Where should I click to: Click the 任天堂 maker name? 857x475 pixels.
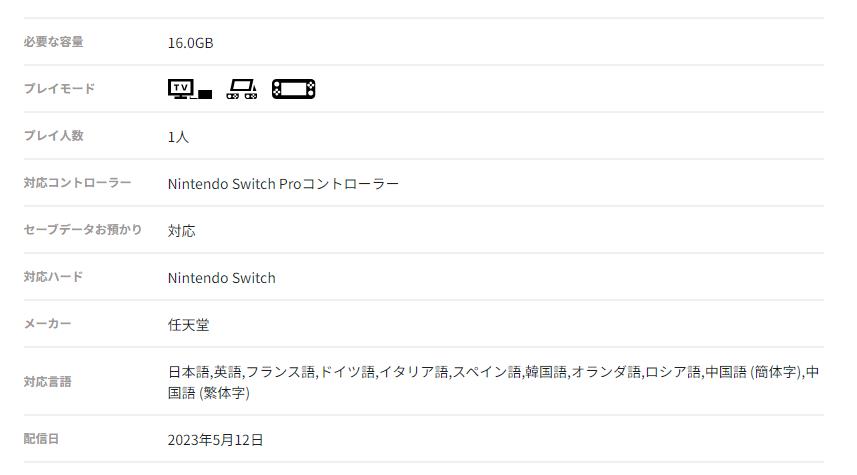[189, 325]
